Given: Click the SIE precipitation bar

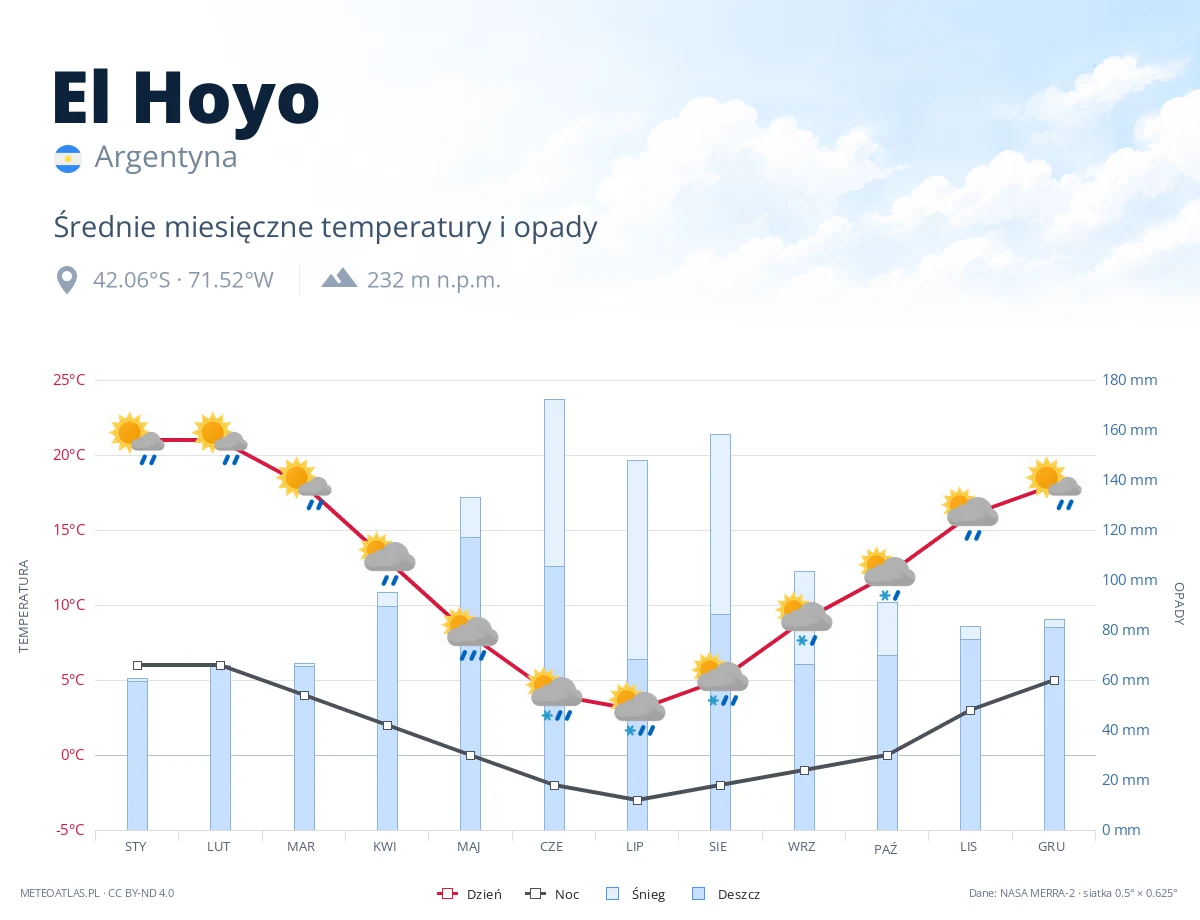Looking at the screenshot, I should click(720, 632).
